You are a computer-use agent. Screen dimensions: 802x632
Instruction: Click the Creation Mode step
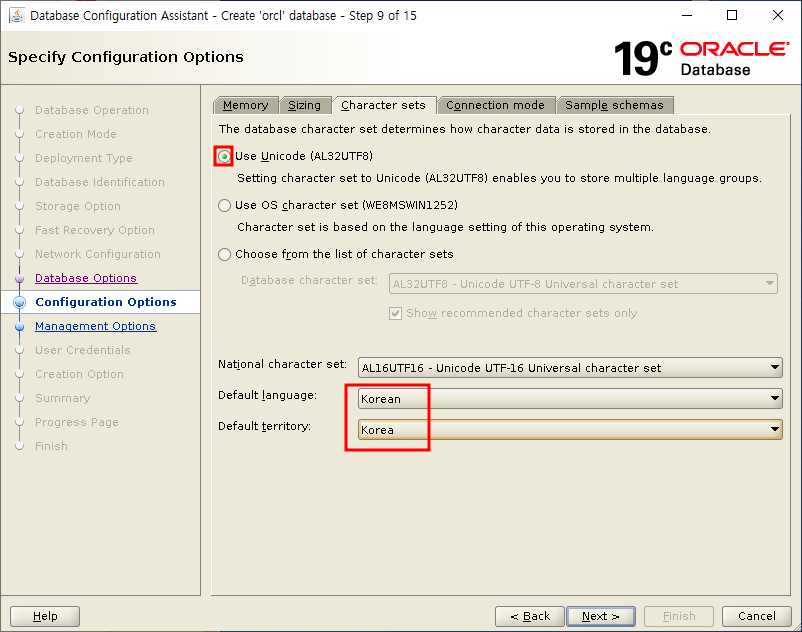tap(76, 134)
